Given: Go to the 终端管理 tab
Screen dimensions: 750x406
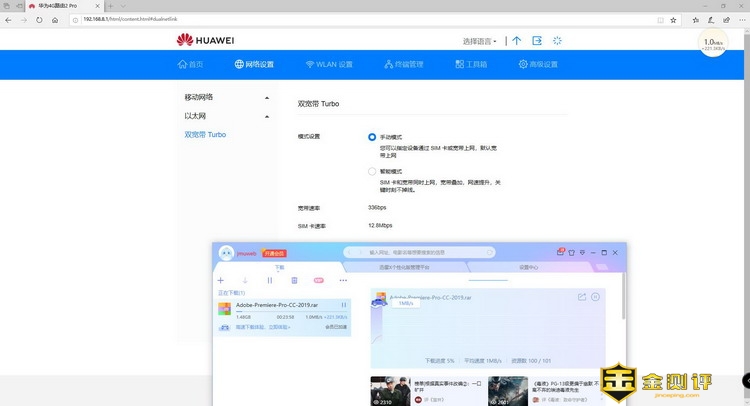Looking at the screenshot, I should [x=403, y=65].
